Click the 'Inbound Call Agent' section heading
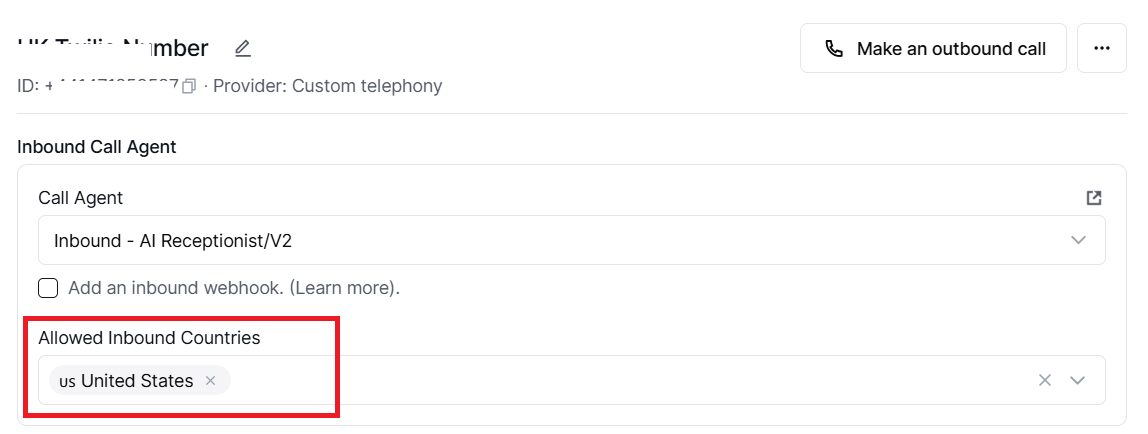 [97, 147]
